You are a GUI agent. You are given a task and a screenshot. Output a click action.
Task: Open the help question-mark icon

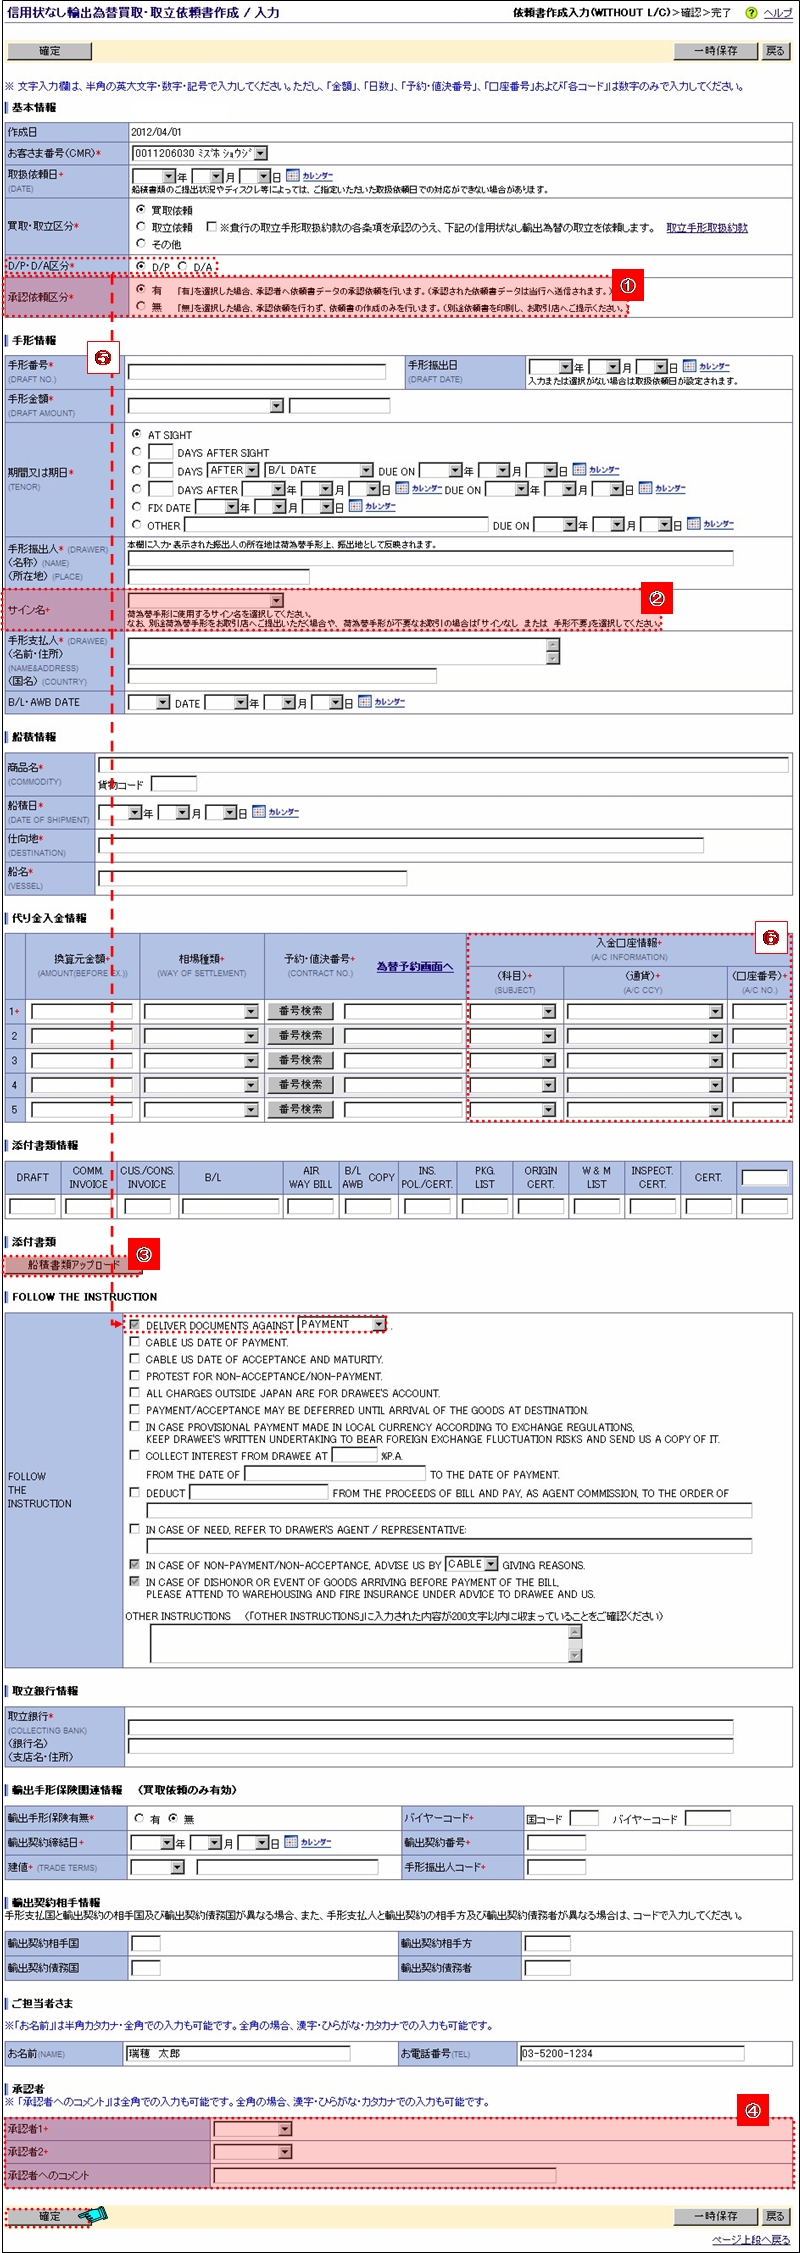pyautogui.click(x=751, y=13)
